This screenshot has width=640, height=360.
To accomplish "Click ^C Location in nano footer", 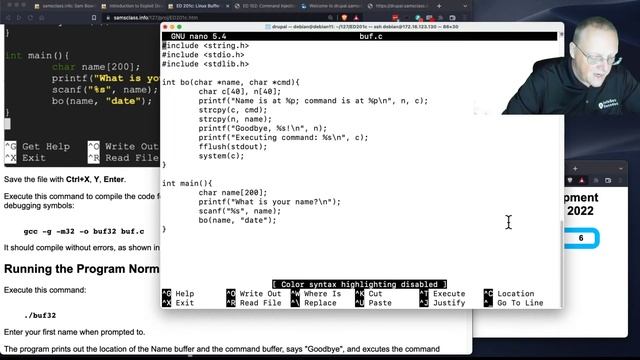I will coord(509,293).
